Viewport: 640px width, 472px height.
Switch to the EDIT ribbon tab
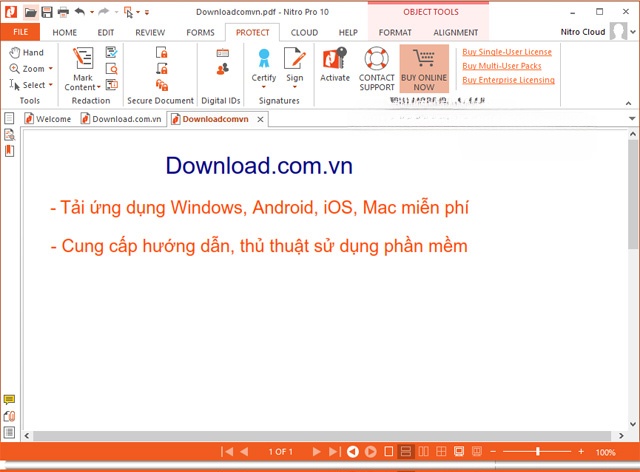click(106, 32)
